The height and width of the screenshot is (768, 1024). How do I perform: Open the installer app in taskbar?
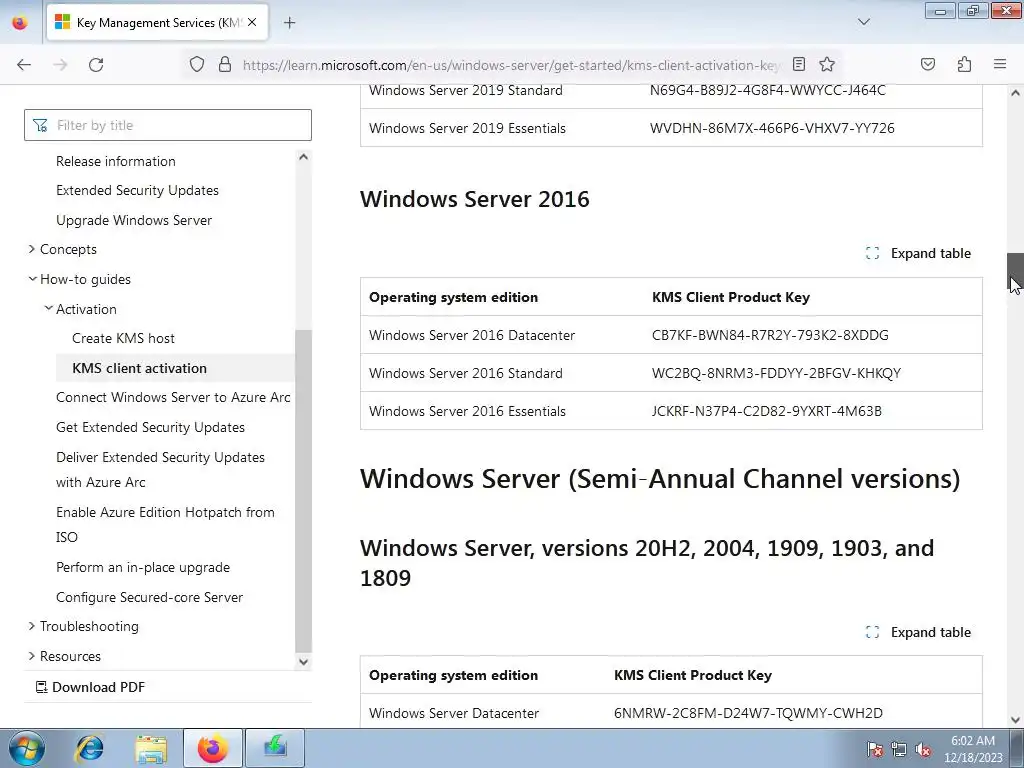point(275,748)
